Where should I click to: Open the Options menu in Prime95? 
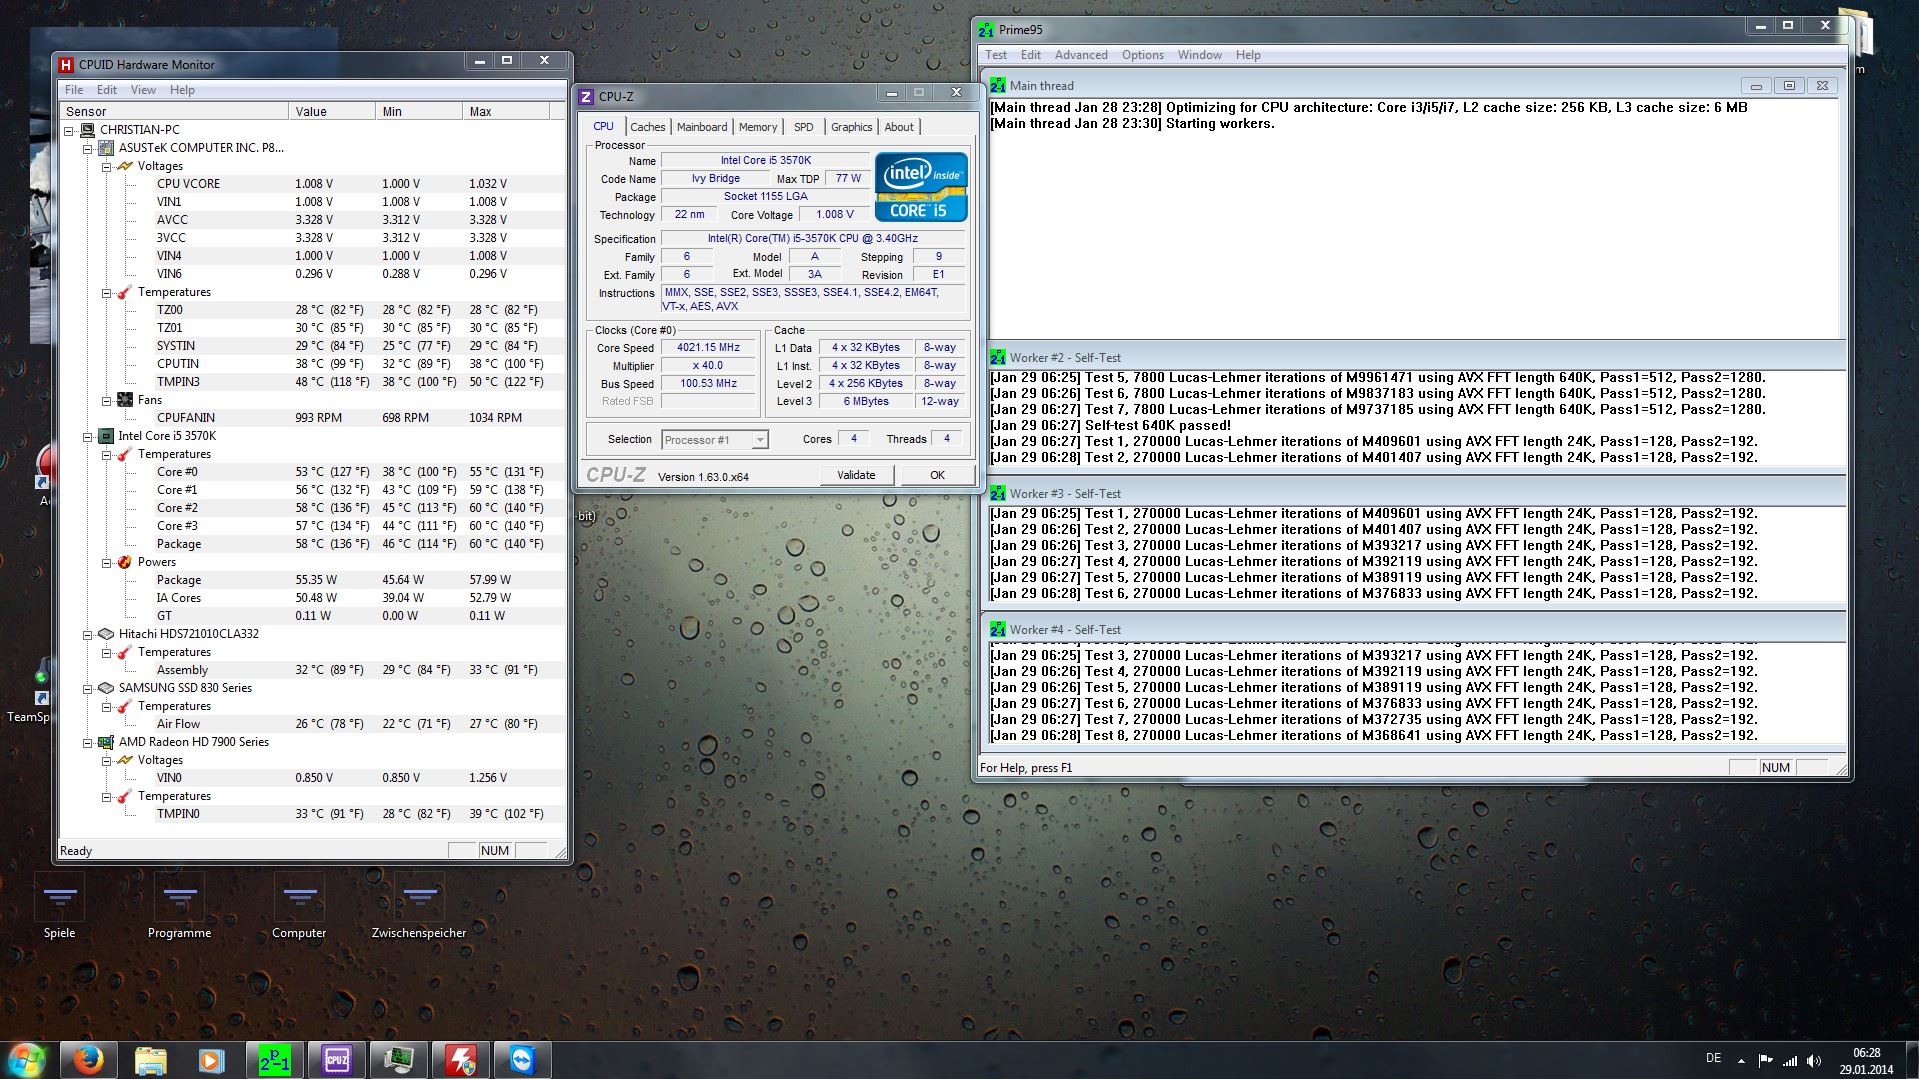coord(1142,55)
